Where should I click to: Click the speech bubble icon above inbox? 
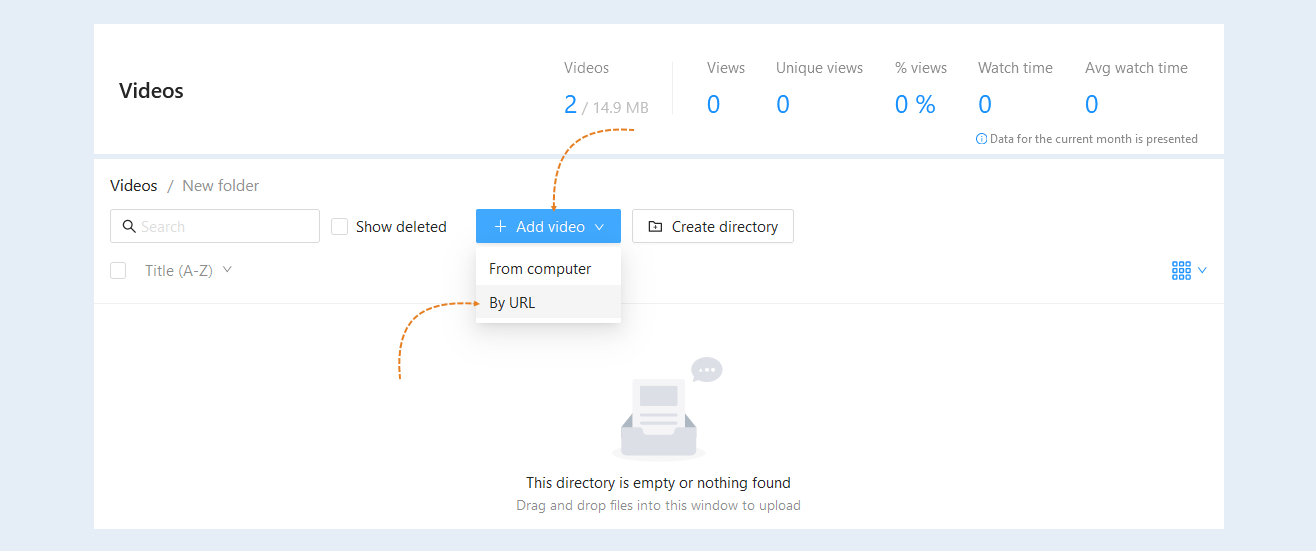[x=707, y=369]
